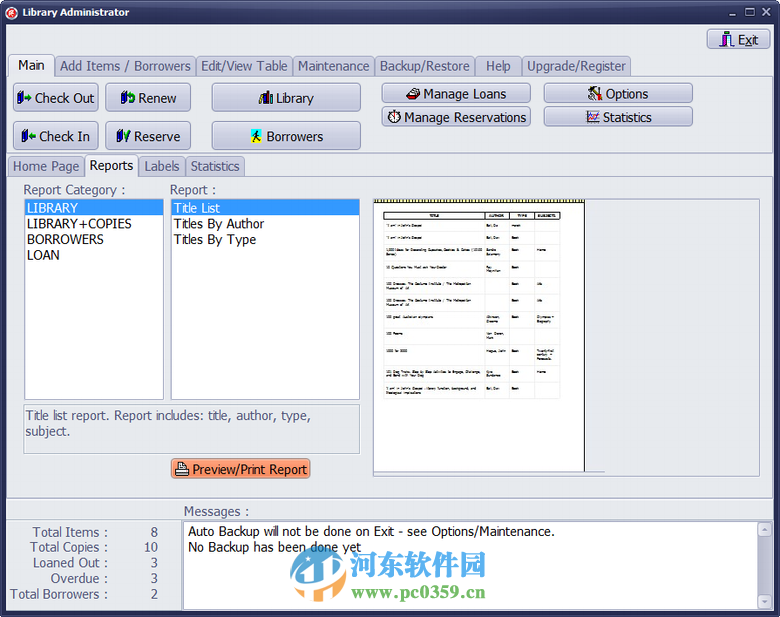Click the Total Items value 8
The height and width of the screenshot is (617, 780).
coord(154,532)
